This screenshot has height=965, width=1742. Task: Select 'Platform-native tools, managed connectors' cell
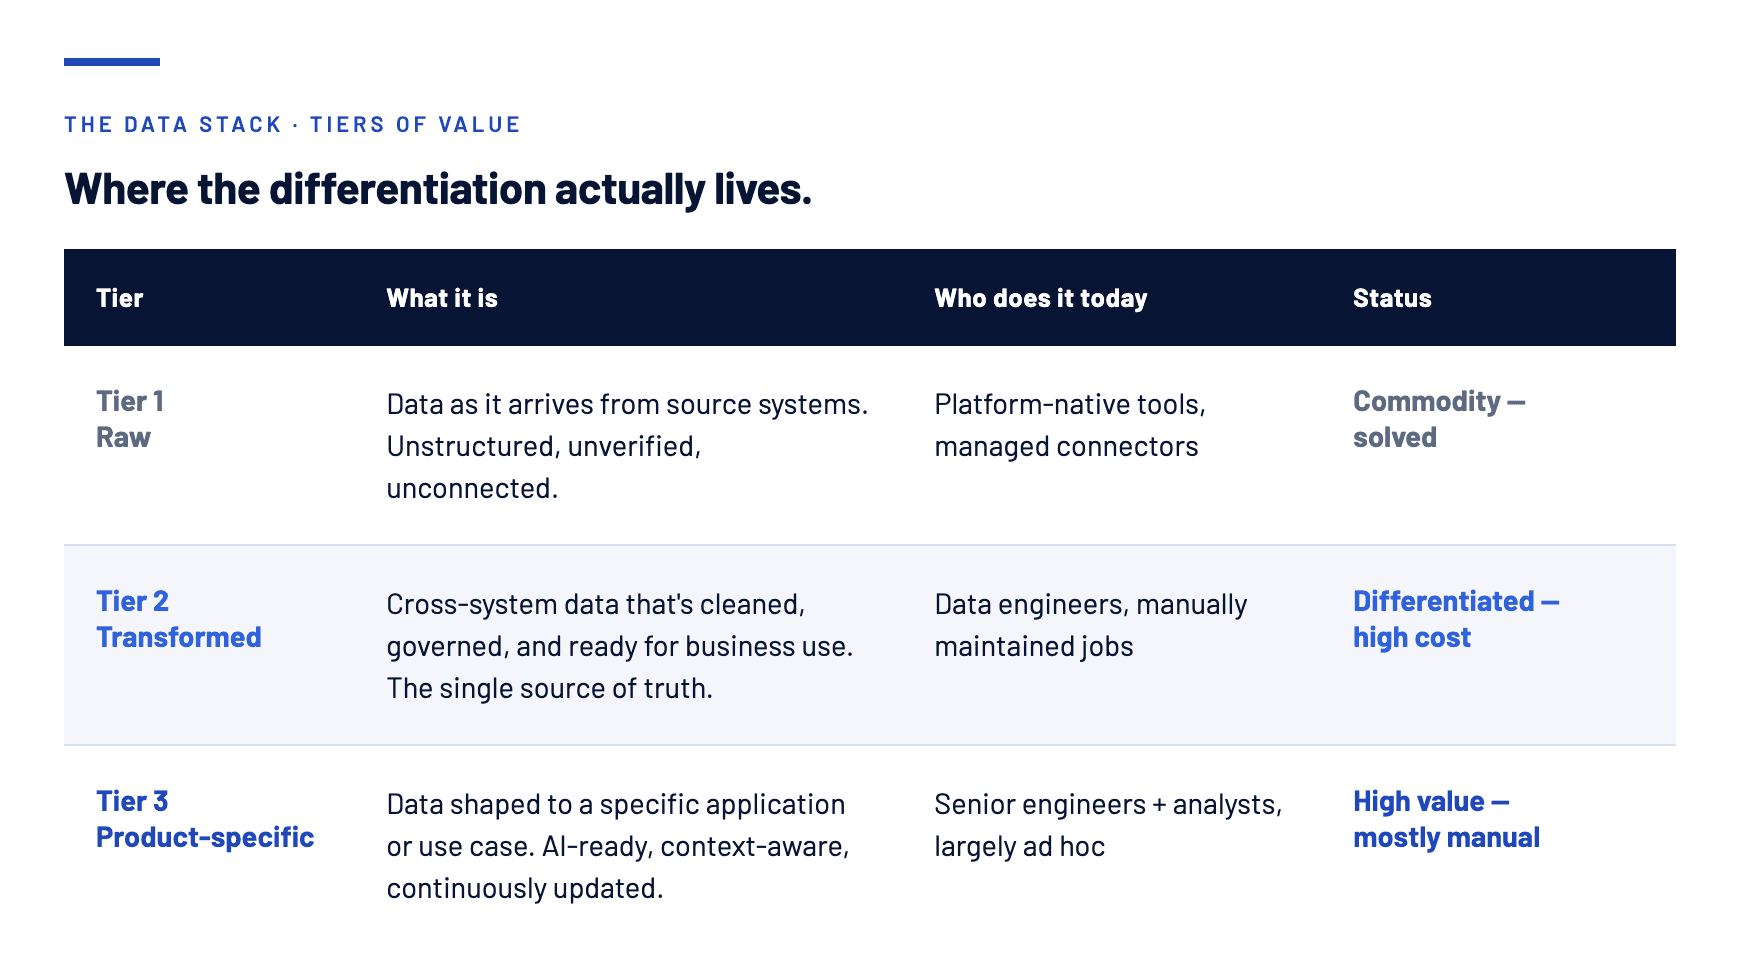point(1070,425)
